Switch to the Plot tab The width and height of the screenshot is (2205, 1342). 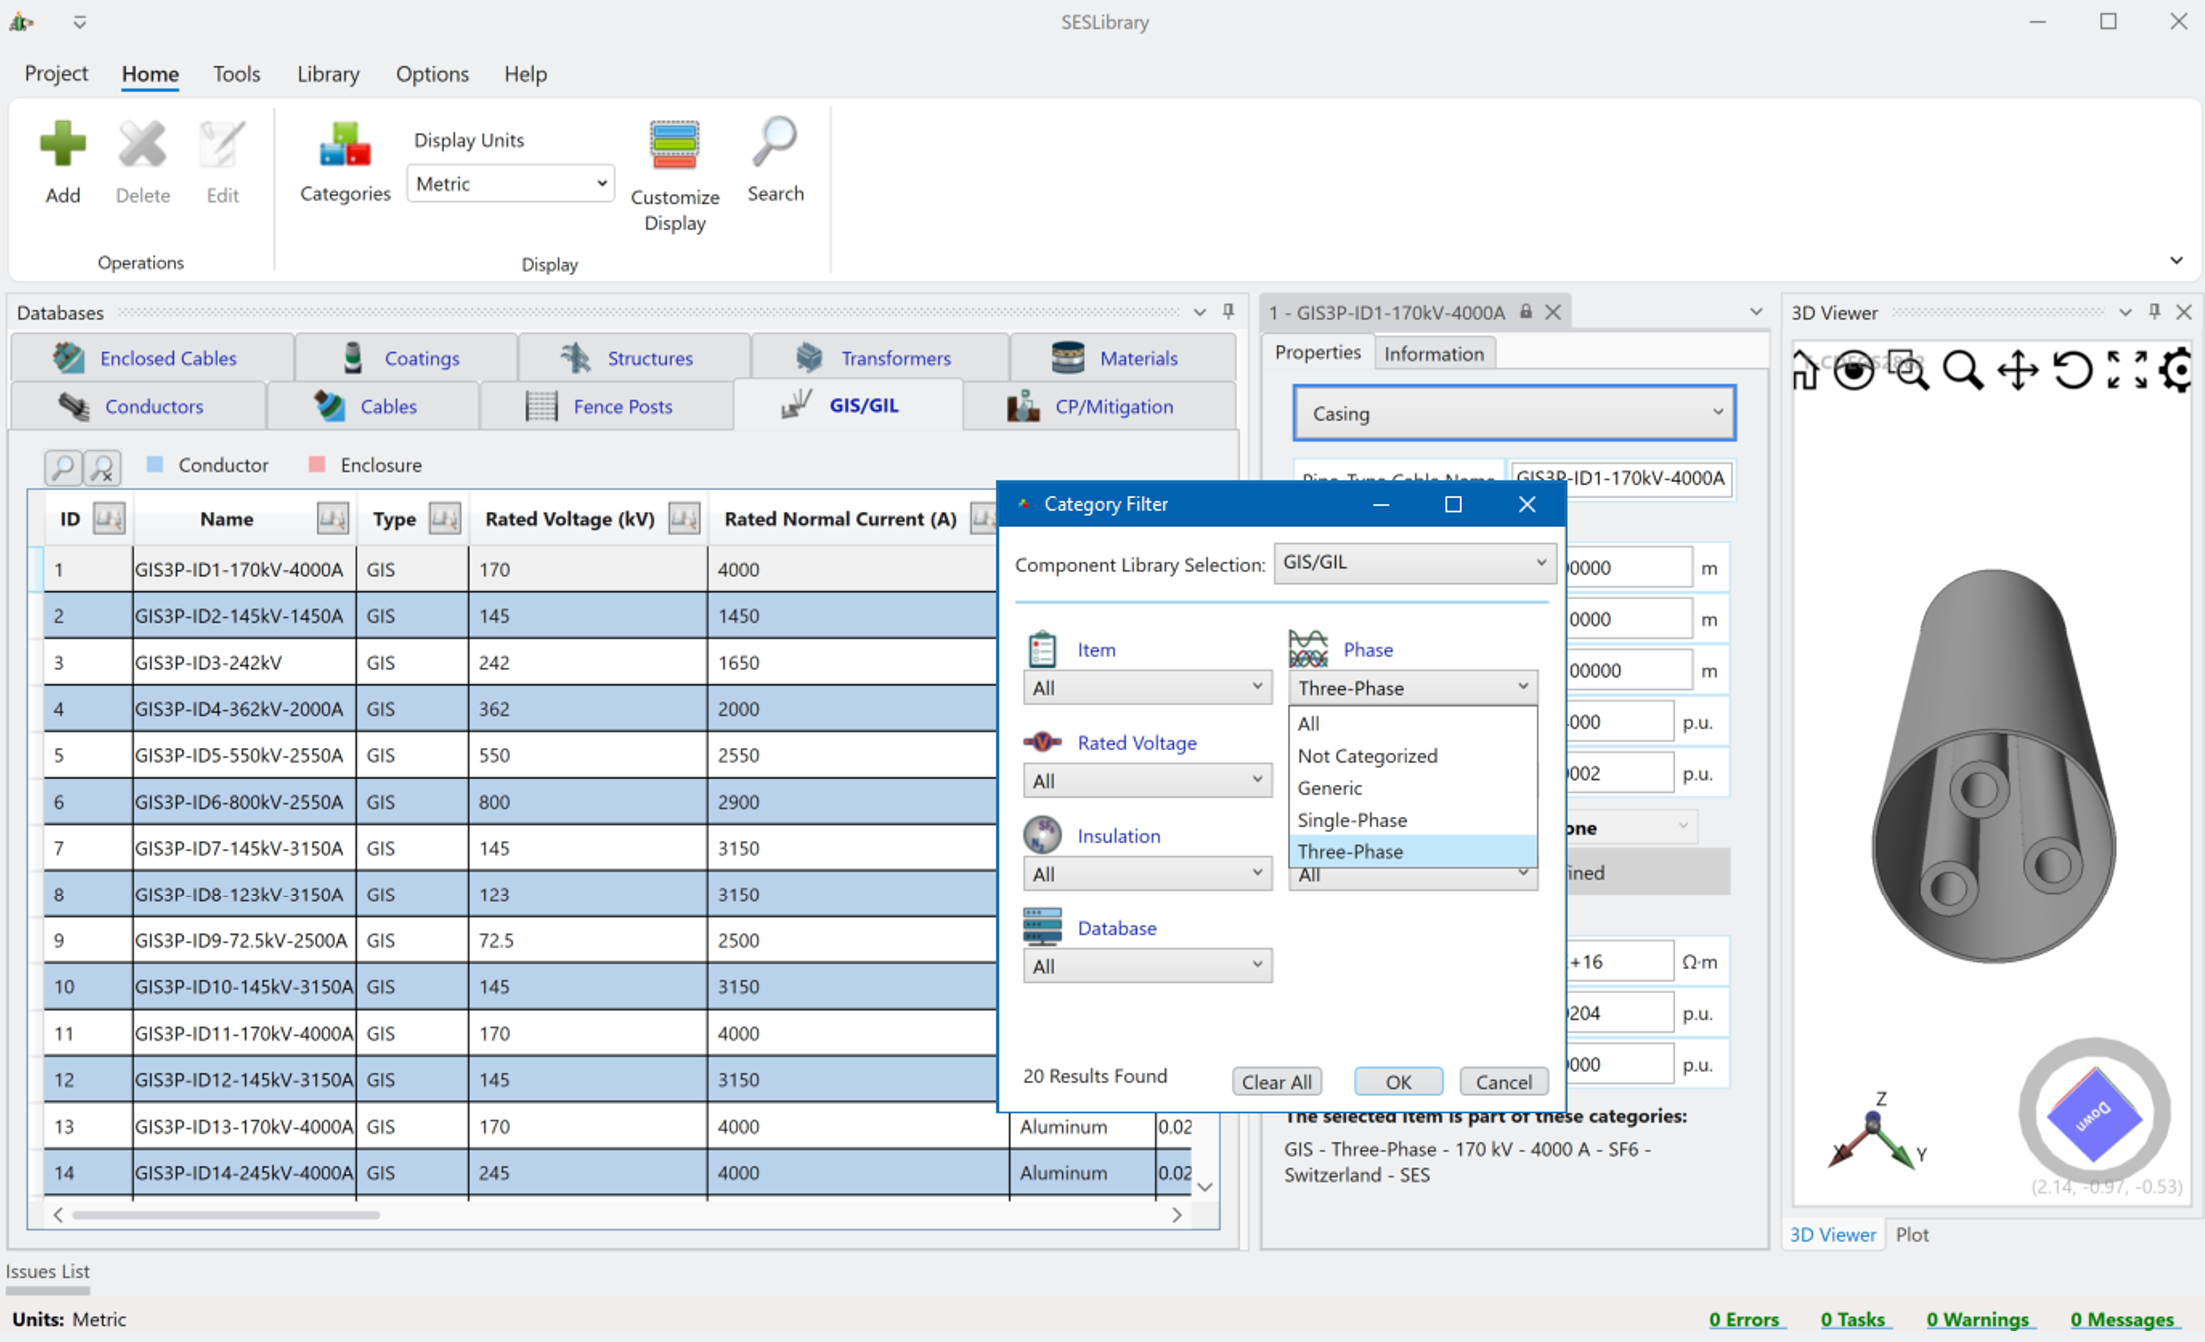1912,1234
